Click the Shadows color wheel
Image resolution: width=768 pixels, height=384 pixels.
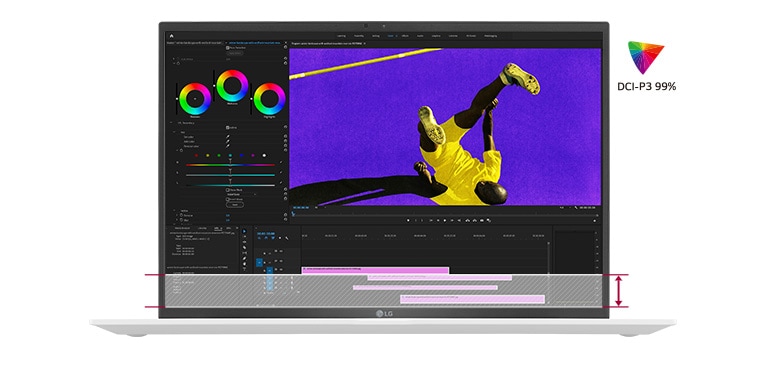195,99
